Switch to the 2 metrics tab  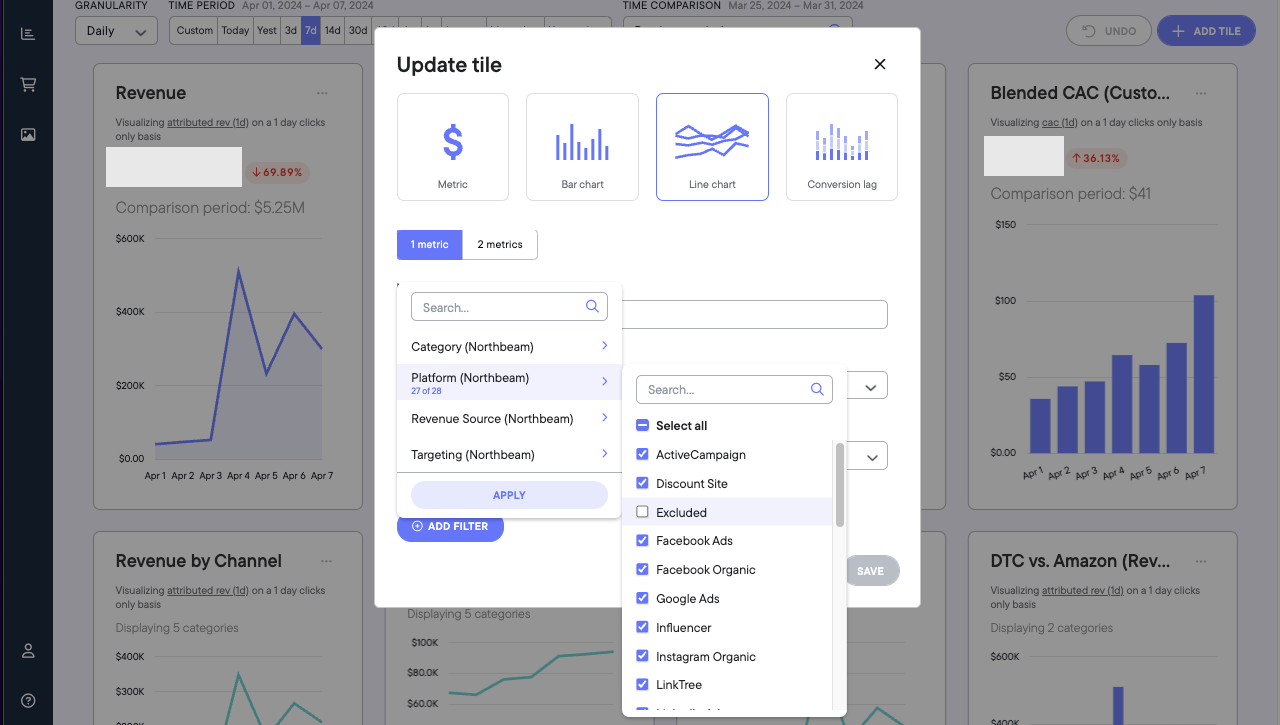coord(500,244)
